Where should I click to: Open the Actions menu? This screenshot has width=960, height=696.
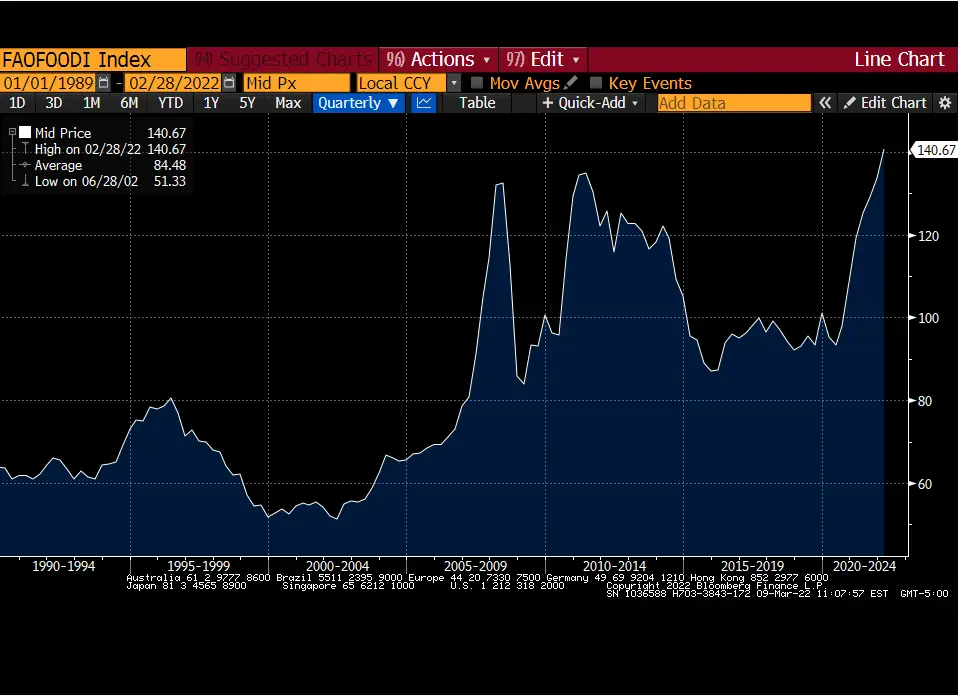tap(438, 59)
